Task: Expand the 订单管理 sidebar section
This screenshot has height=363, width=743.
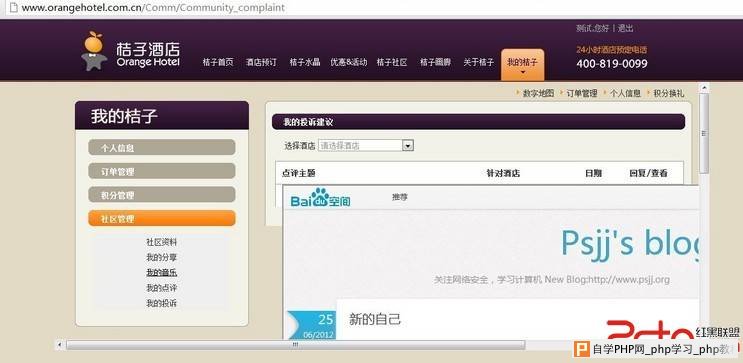Action: pos(162,171)
